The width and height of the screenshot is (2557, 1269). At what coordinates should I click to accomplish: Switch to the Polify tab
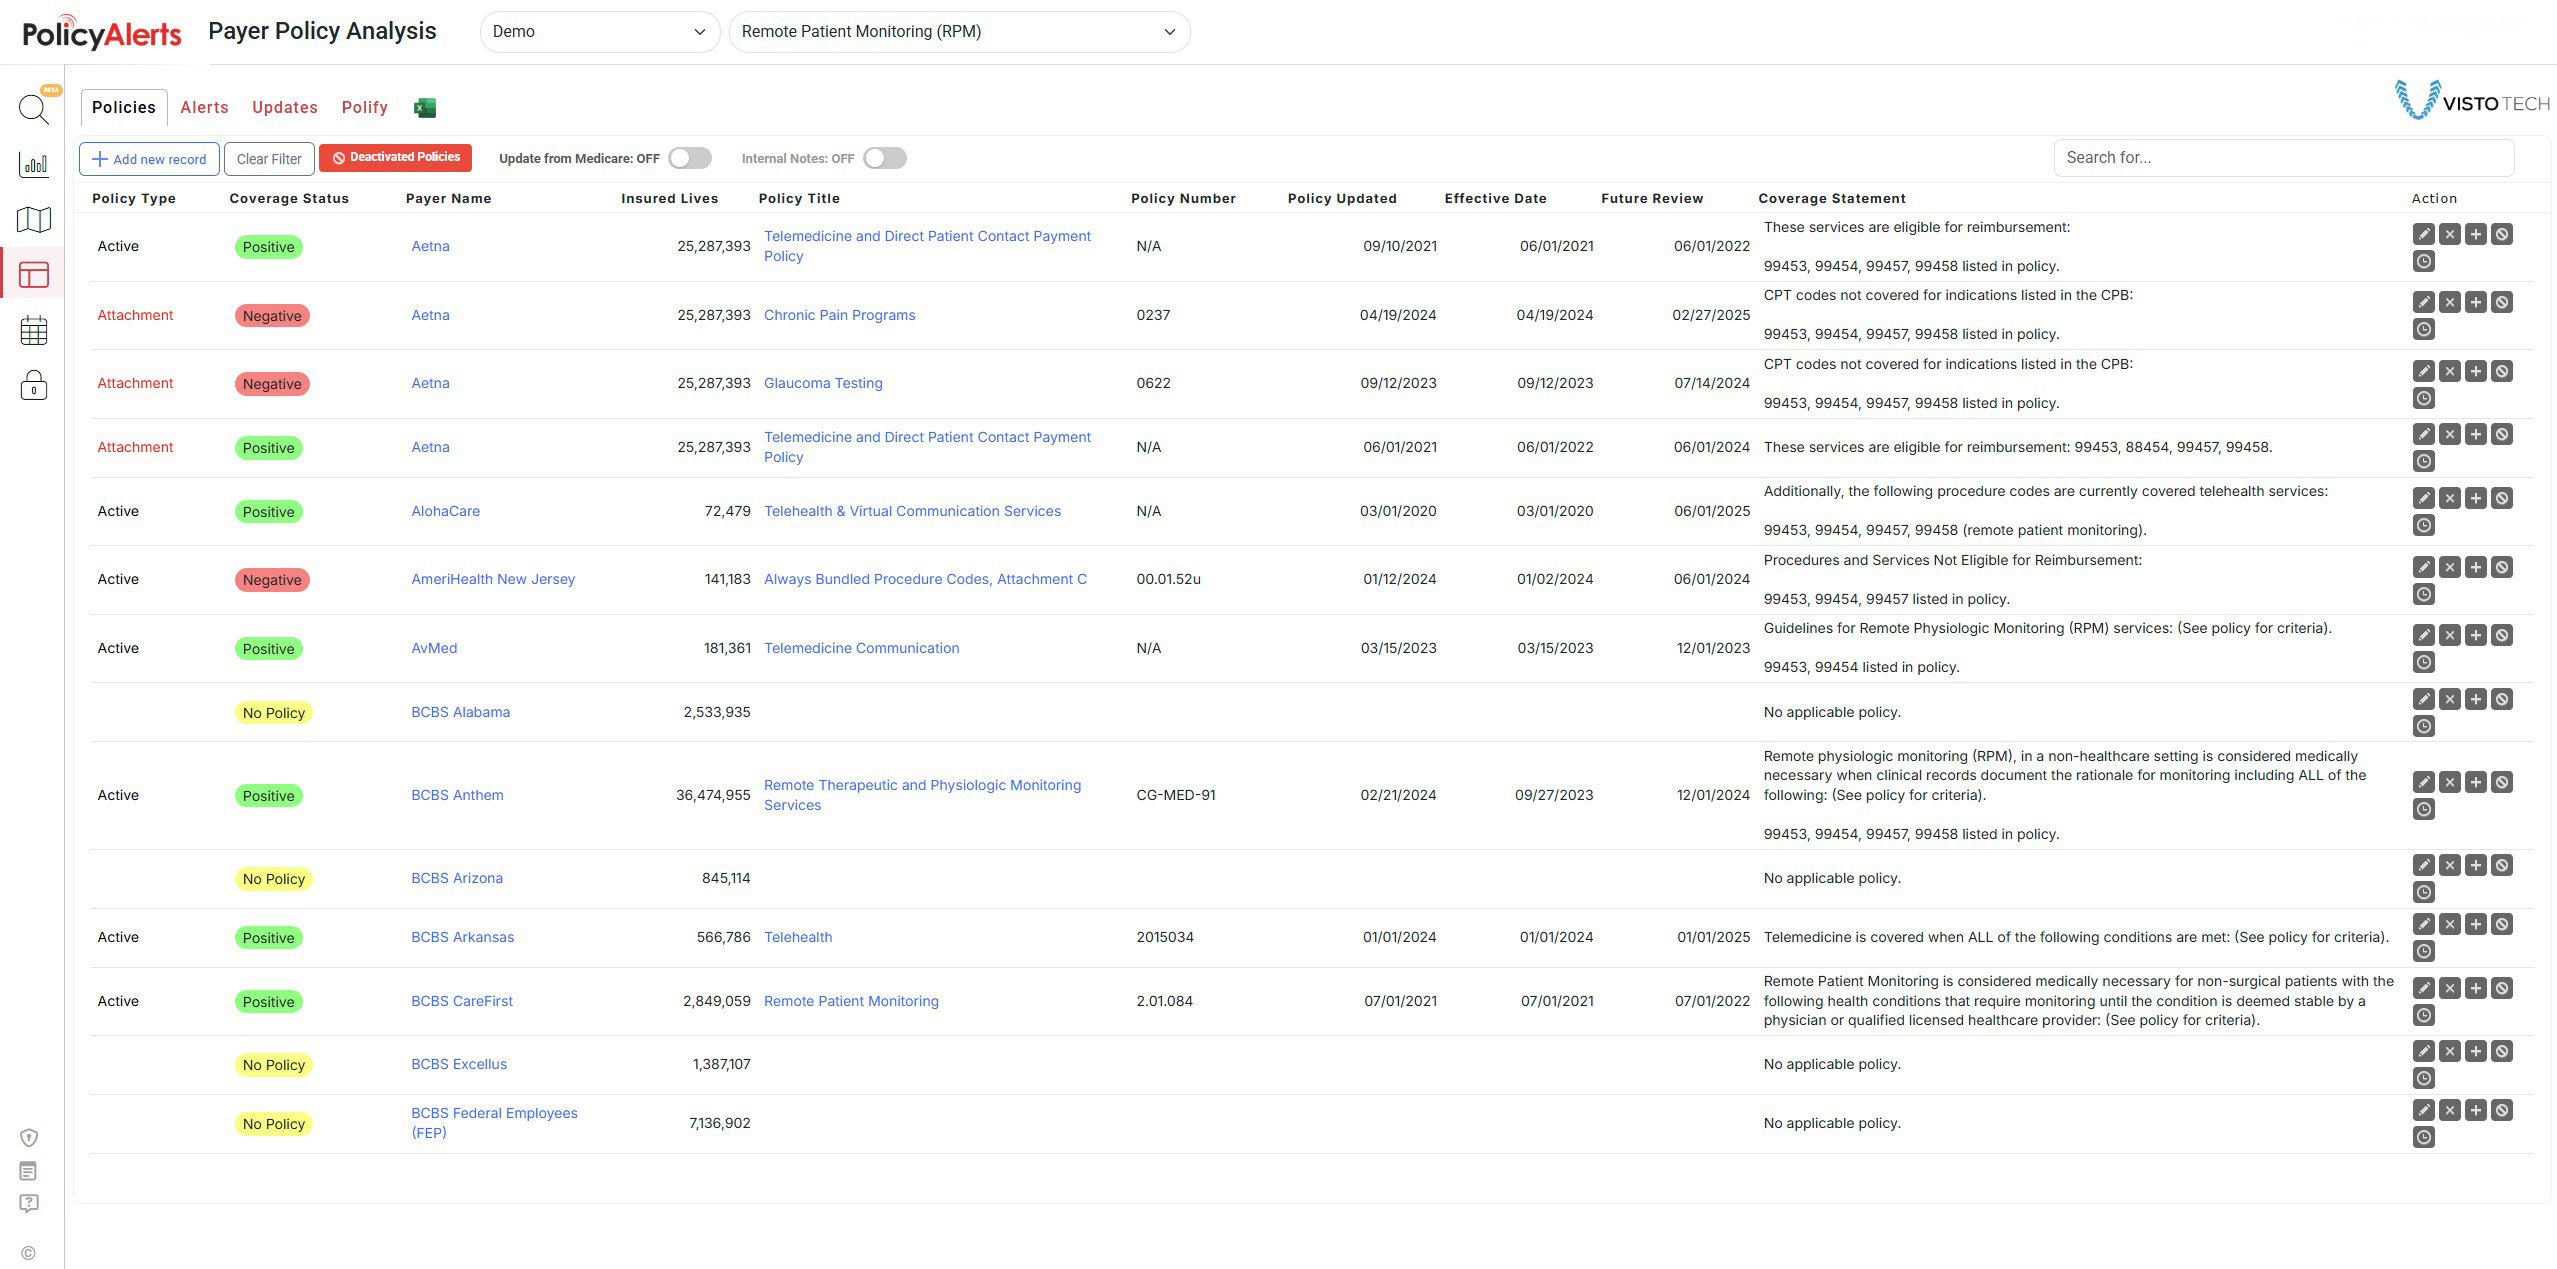(x=364, y=107)
